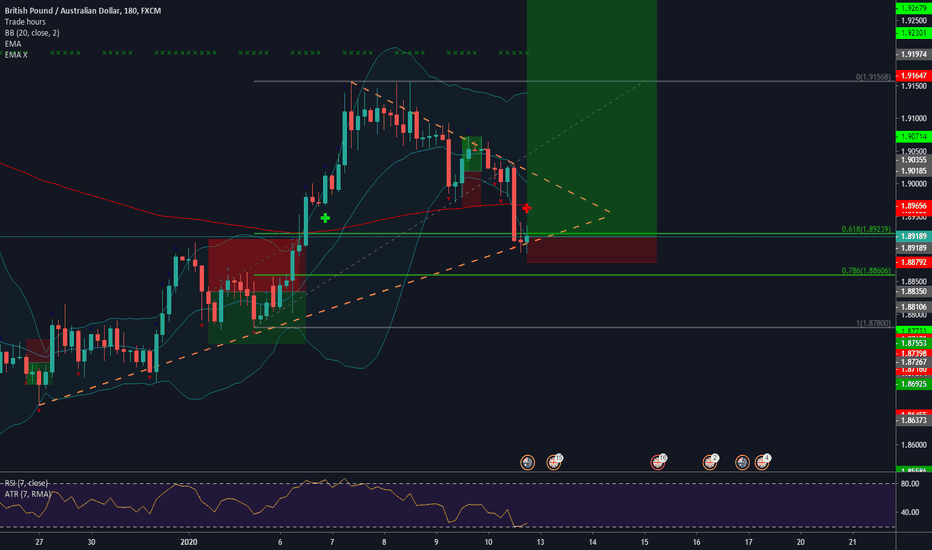The height and width of the screenshot is (550, 932).
Task: Open the event icon with badge 2
Action: click(x=711, y=462)
